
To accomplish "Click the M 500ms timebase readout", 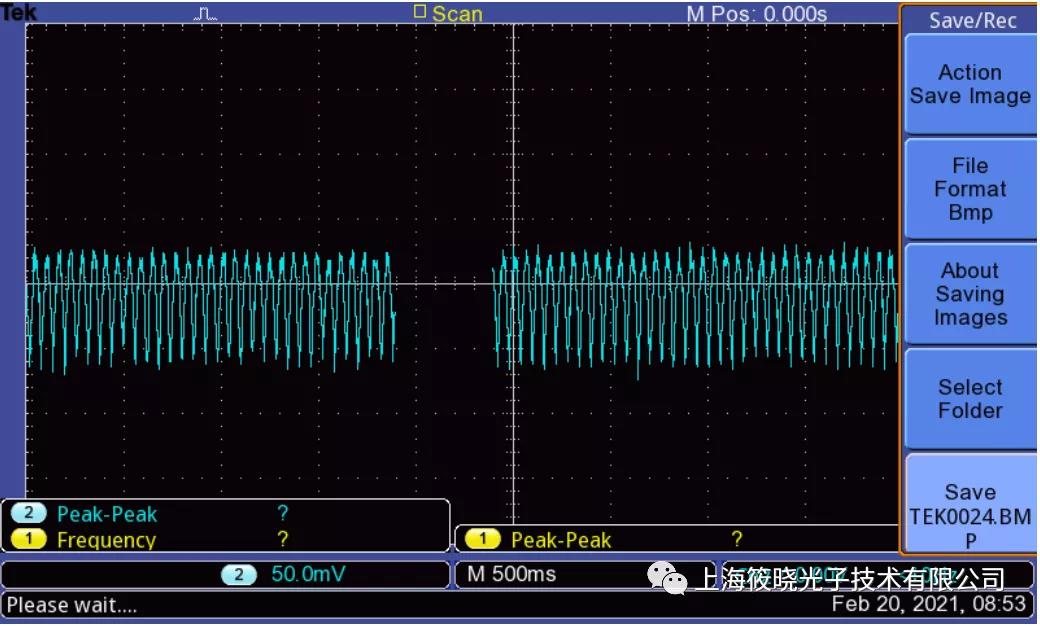I will 511,574.
